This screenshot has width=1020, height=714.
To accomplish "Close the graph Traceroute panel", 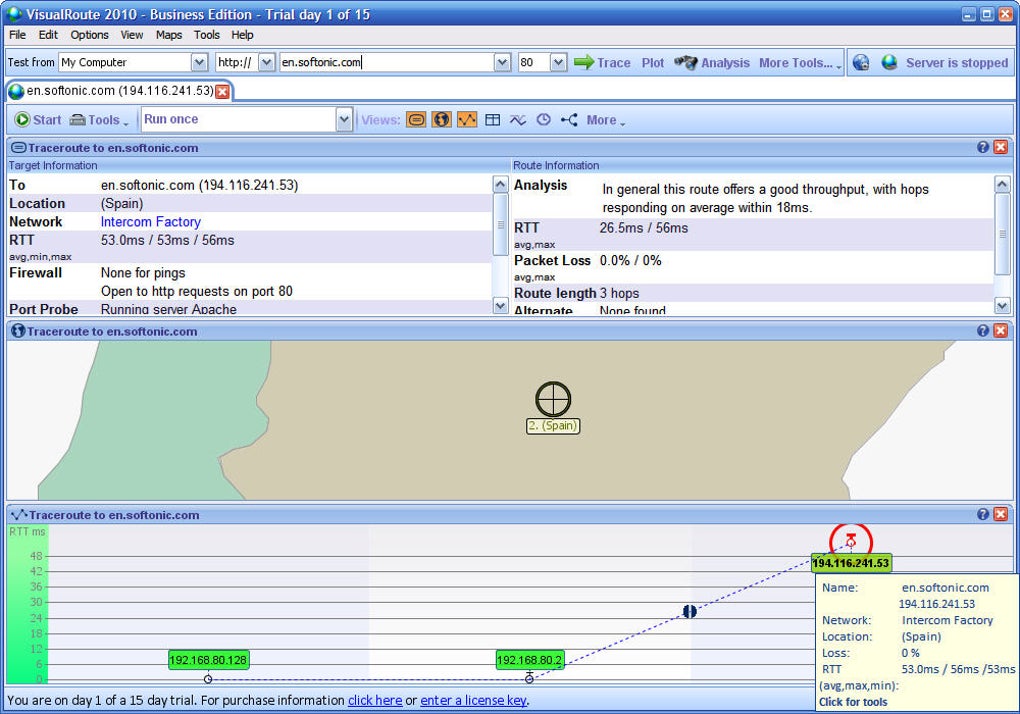I will click(1001, 514).
